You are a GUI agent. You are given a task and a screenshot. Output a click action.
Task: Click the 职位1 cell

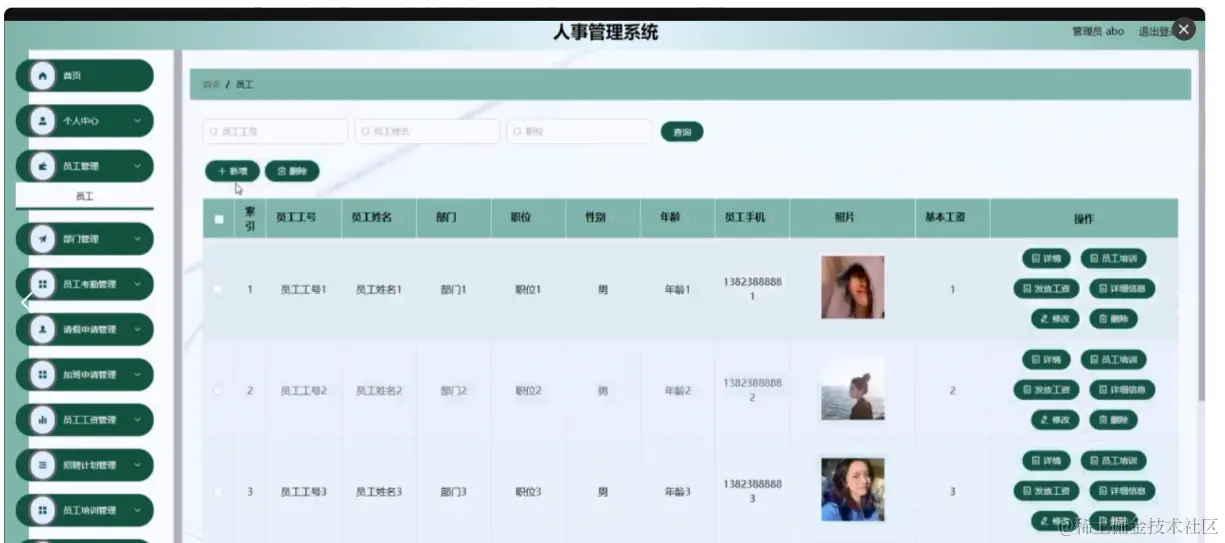[x=528, y=290]
